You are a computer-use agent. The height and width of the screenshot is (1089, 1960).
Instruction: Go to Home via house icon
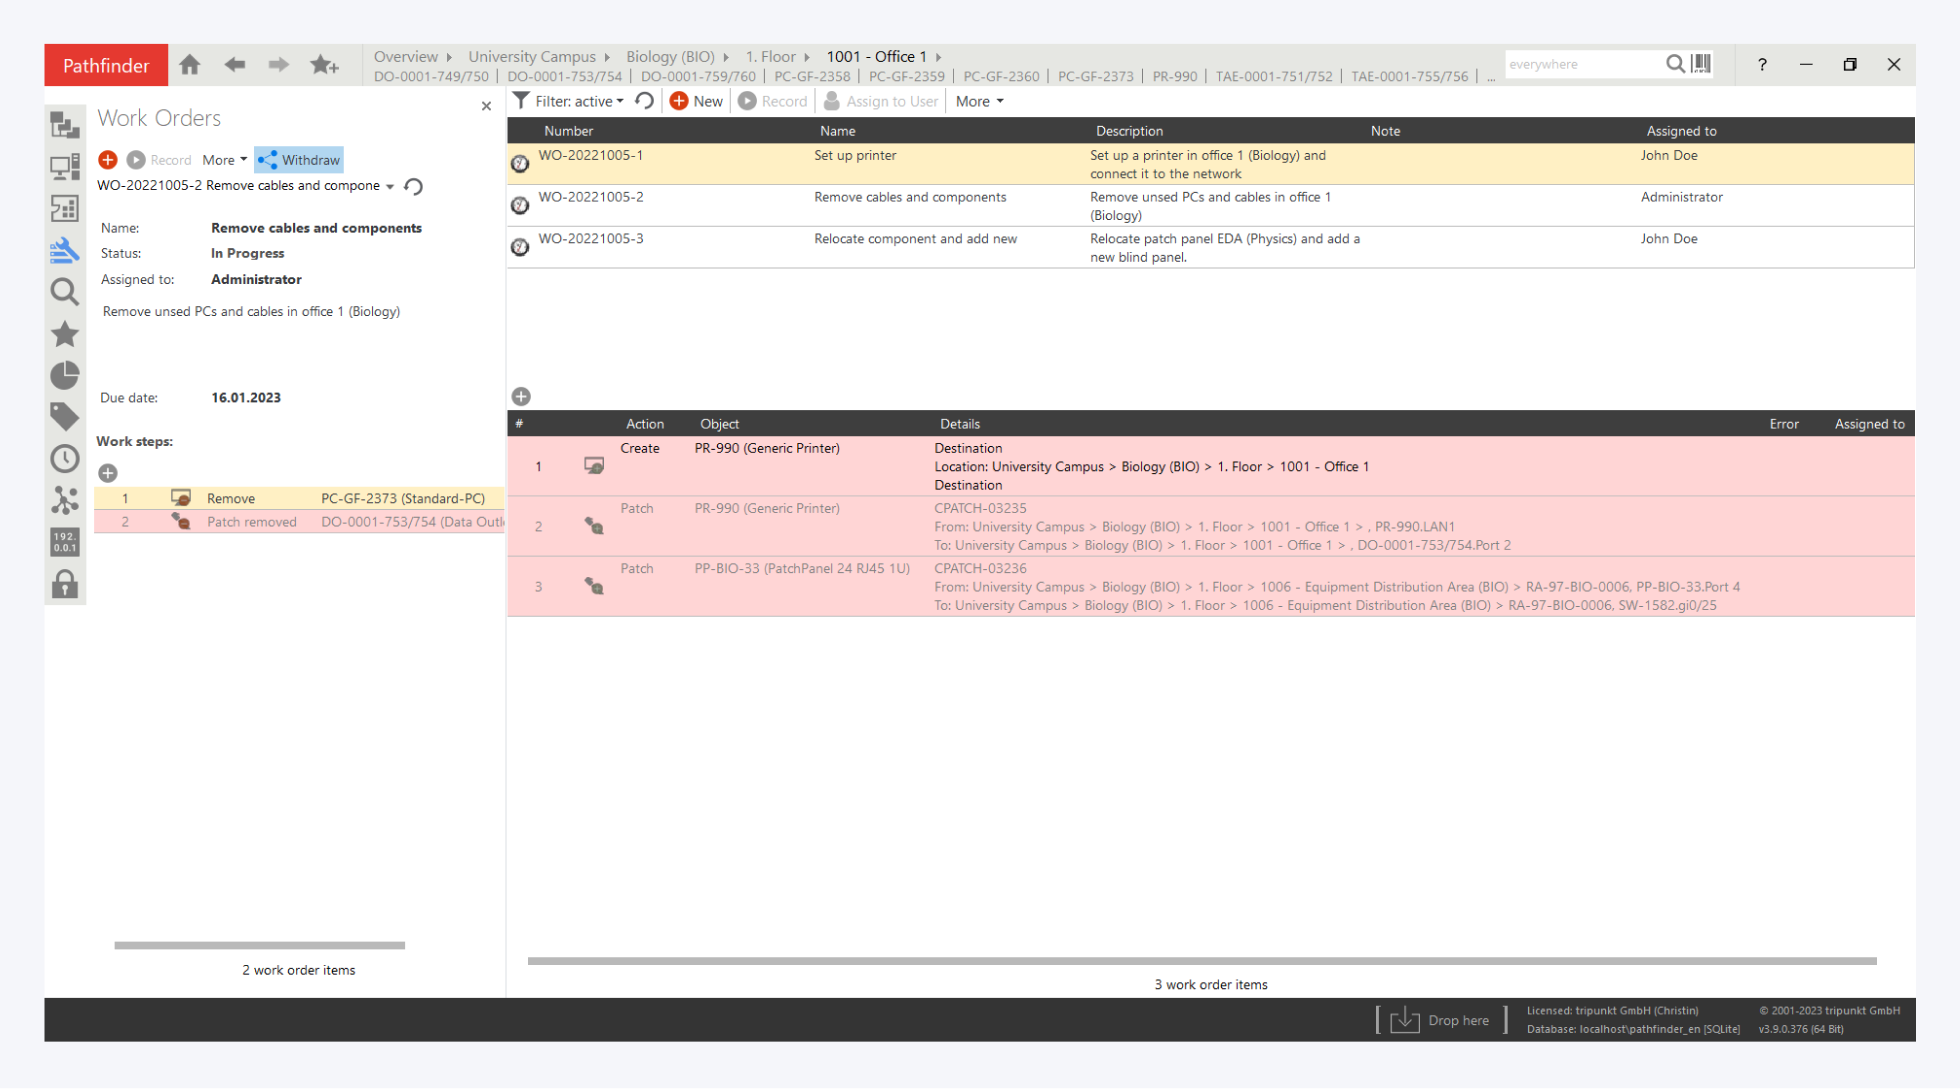click(189, 65)
